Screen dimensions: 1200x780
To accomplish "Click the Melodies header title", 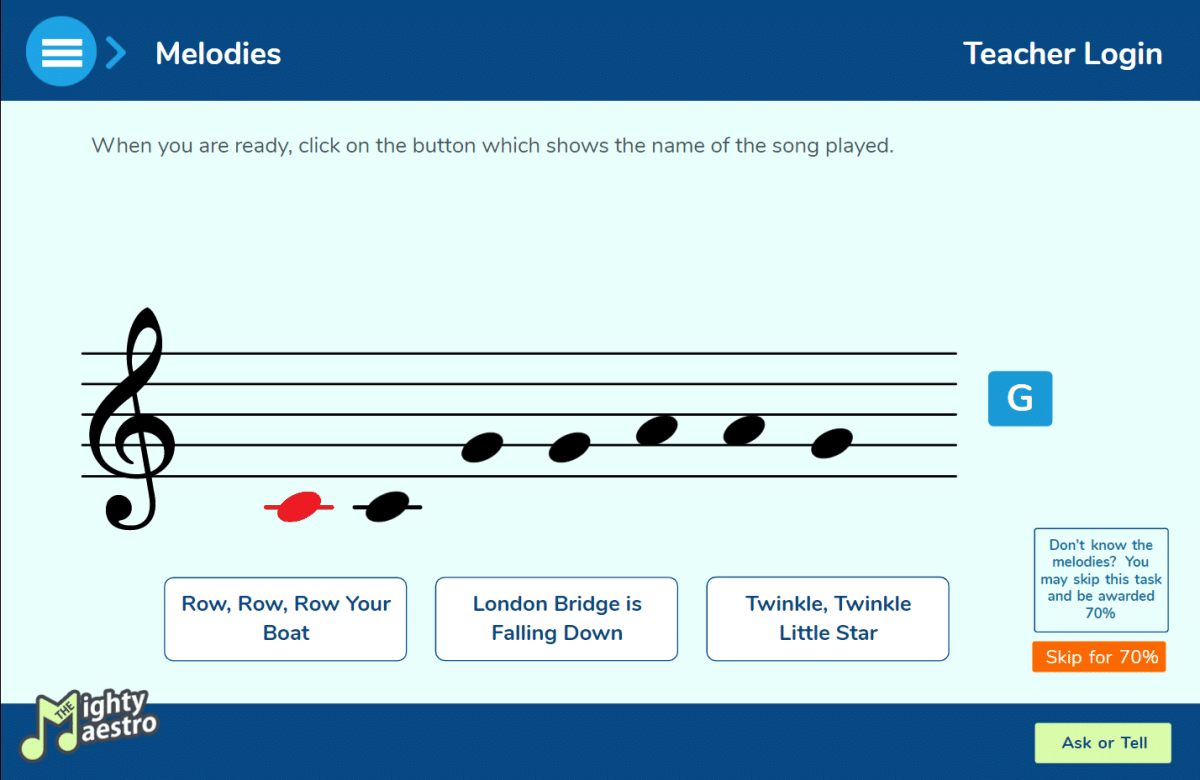I will click(218, 53).
